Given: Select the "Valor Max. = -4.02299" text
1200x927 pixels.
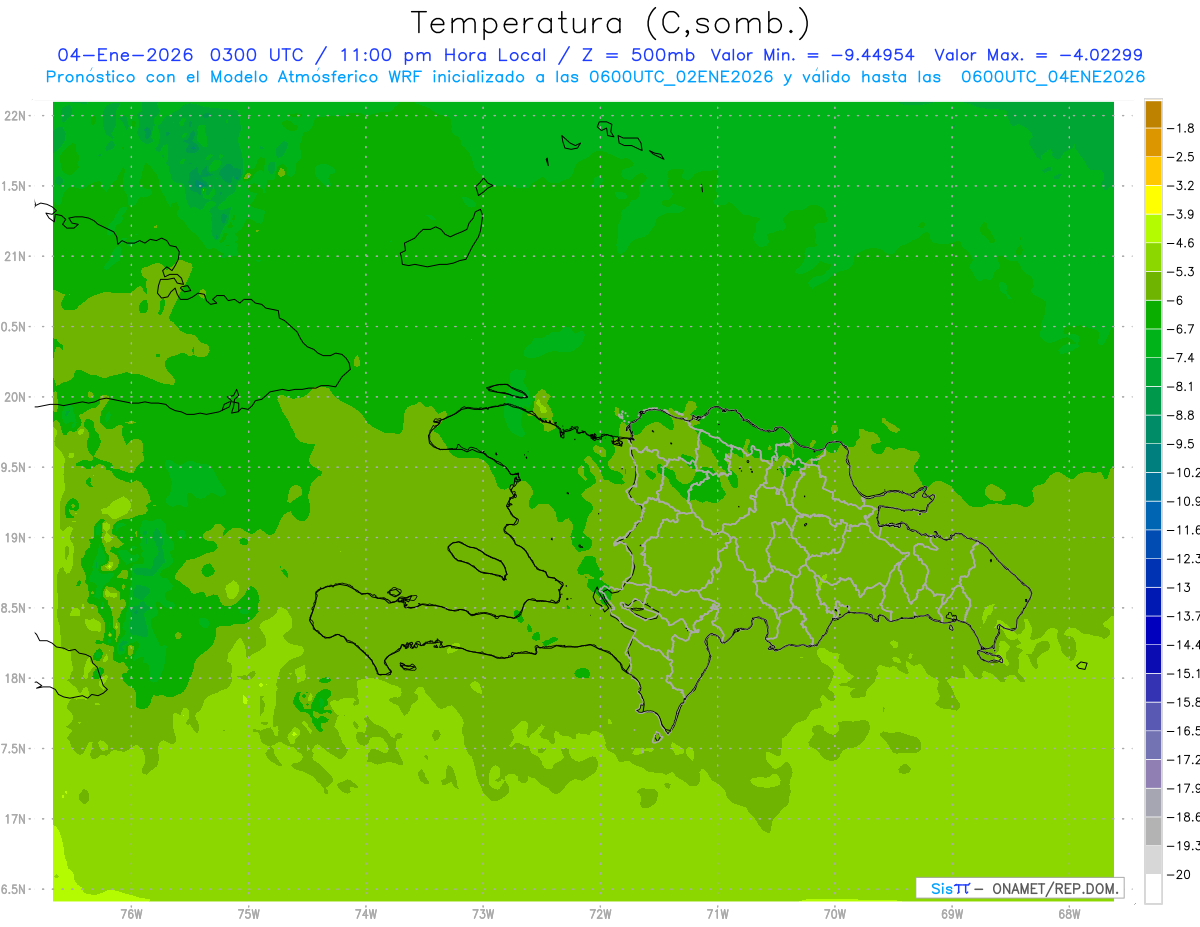Looking at the screenshot, I should click(1038, 55).
